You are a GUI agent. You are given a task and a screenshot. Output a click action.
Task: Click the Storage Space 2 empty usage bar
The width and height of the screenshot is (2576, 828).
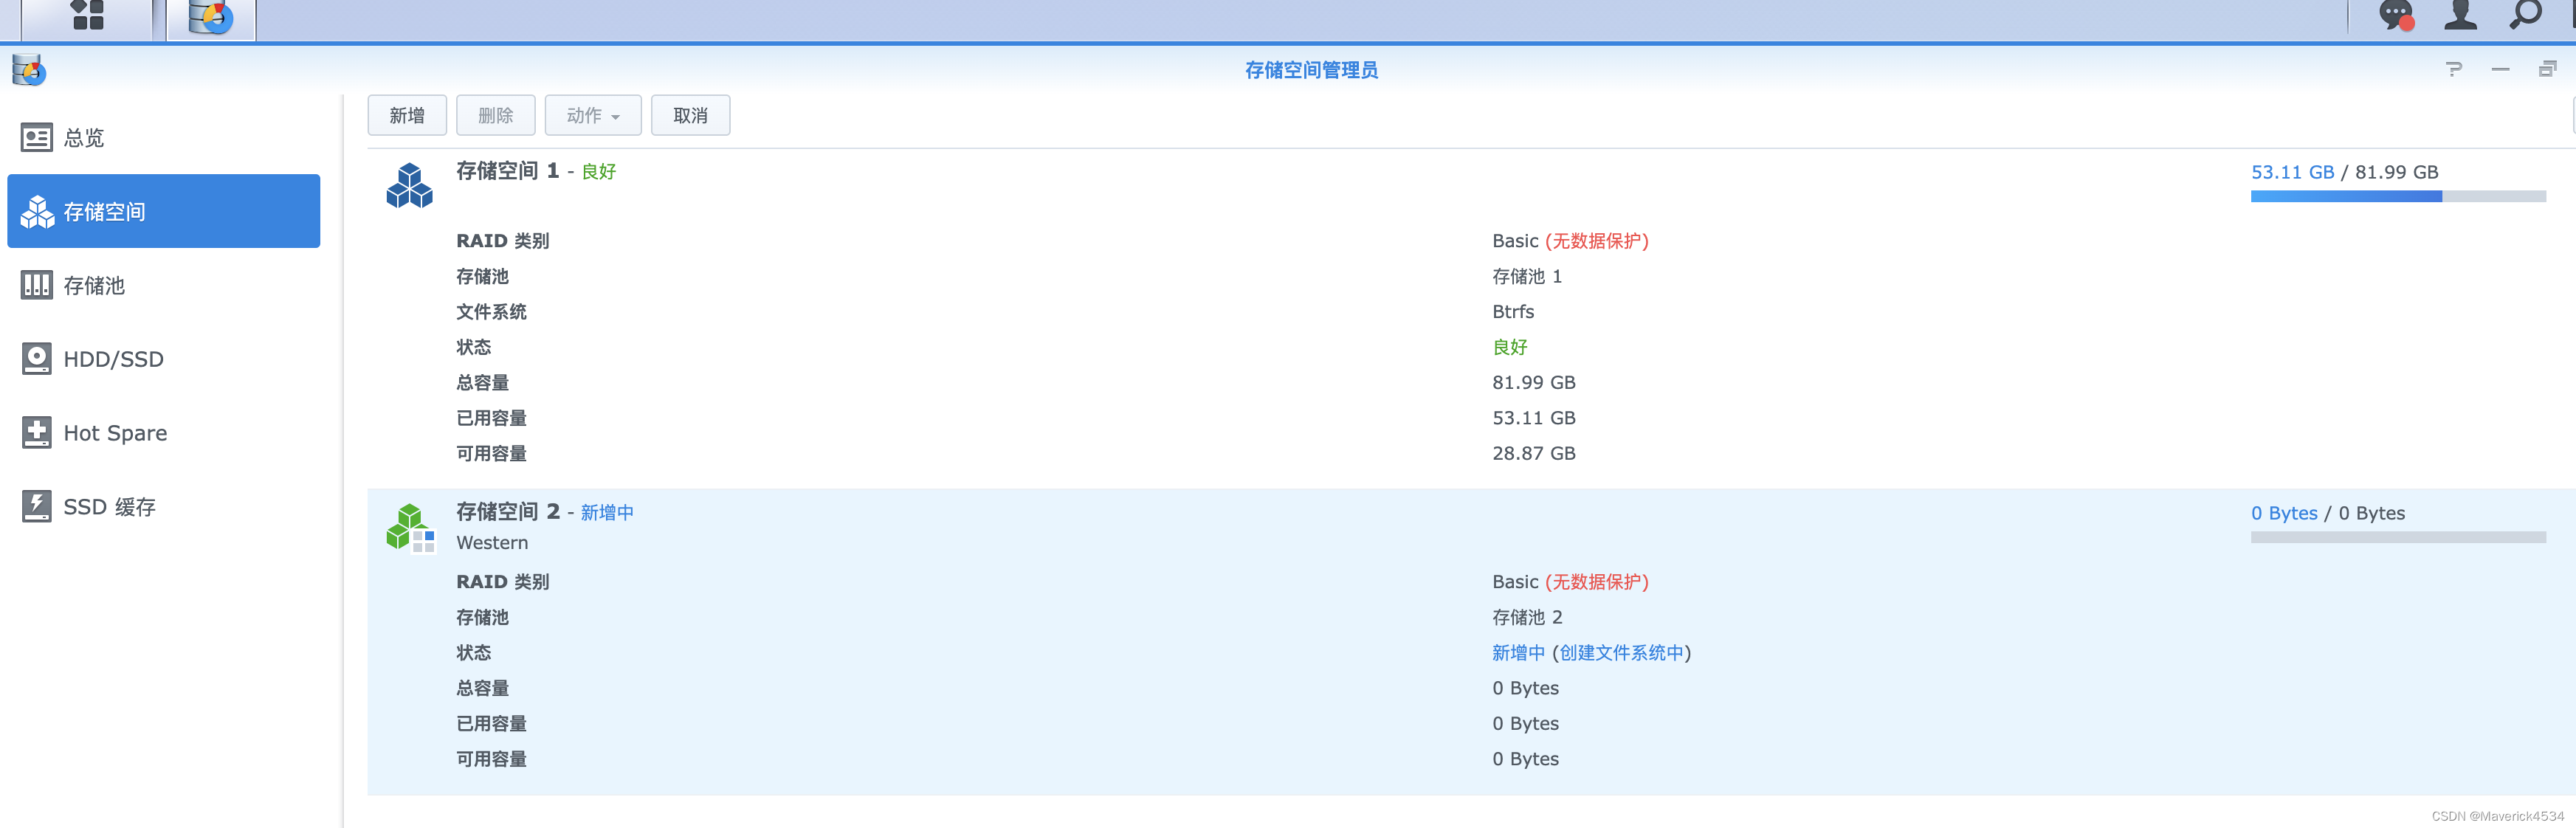click(2397, 538)
